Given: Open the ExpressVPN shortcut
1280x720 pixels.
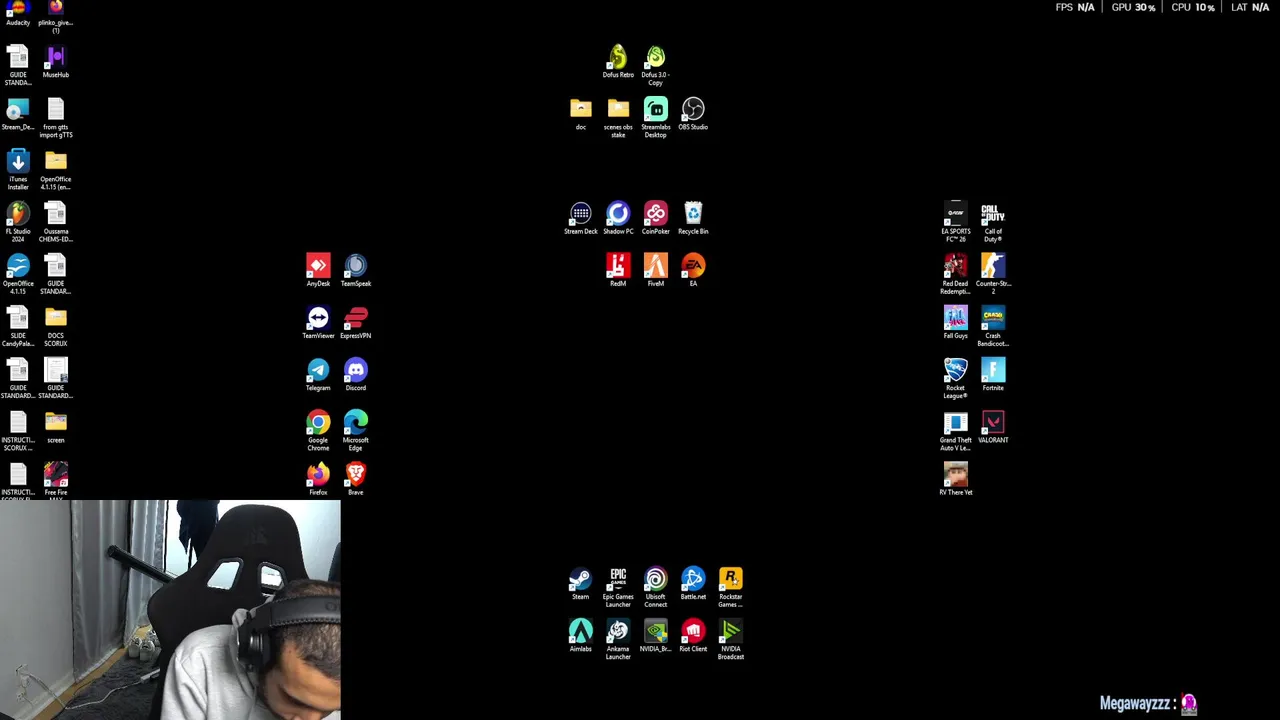Looking at the screenshot, I should click(x=356, y=323).
